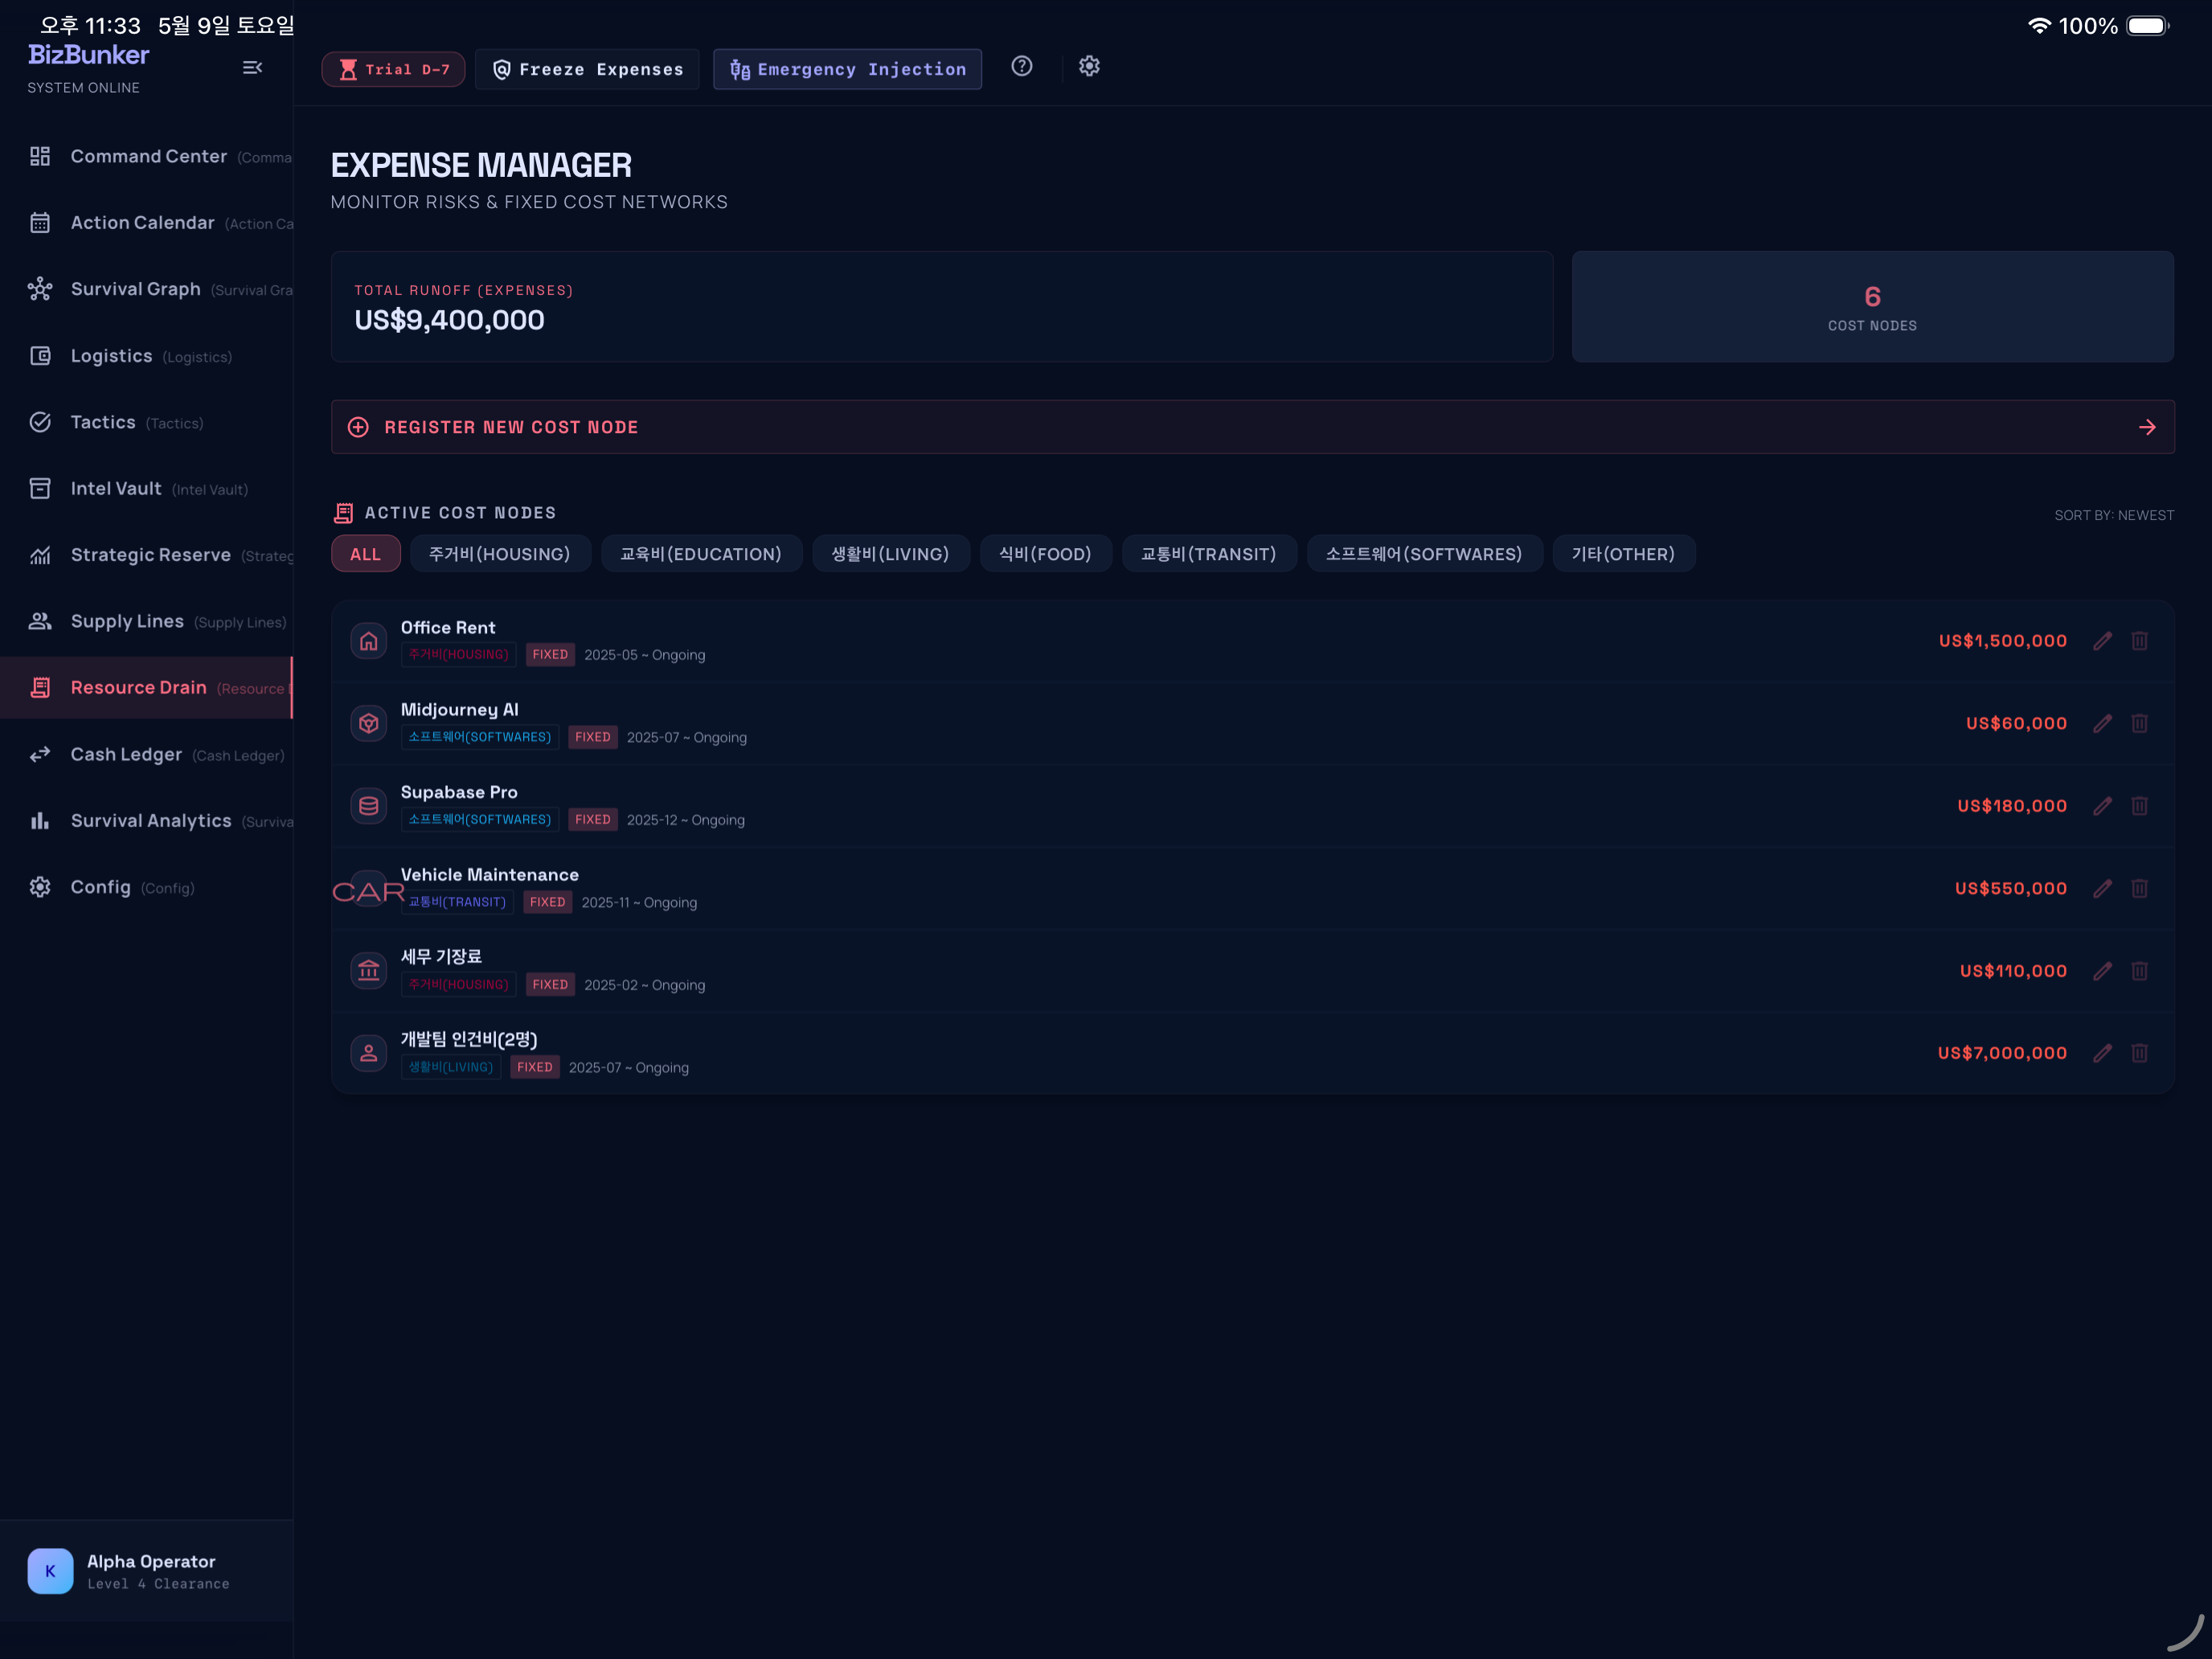
Task: Navigate to Tactics section
Action: click(147, 423)
